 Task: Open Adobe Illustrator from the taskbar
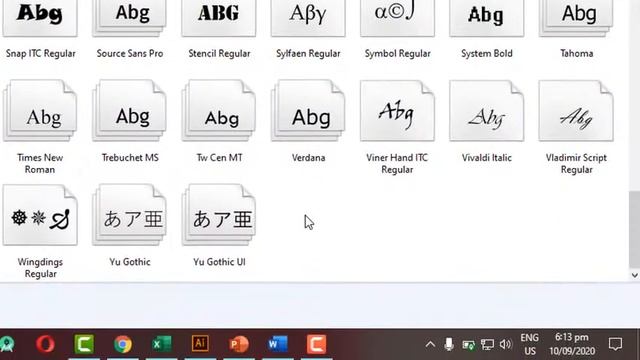click(200, 344)
